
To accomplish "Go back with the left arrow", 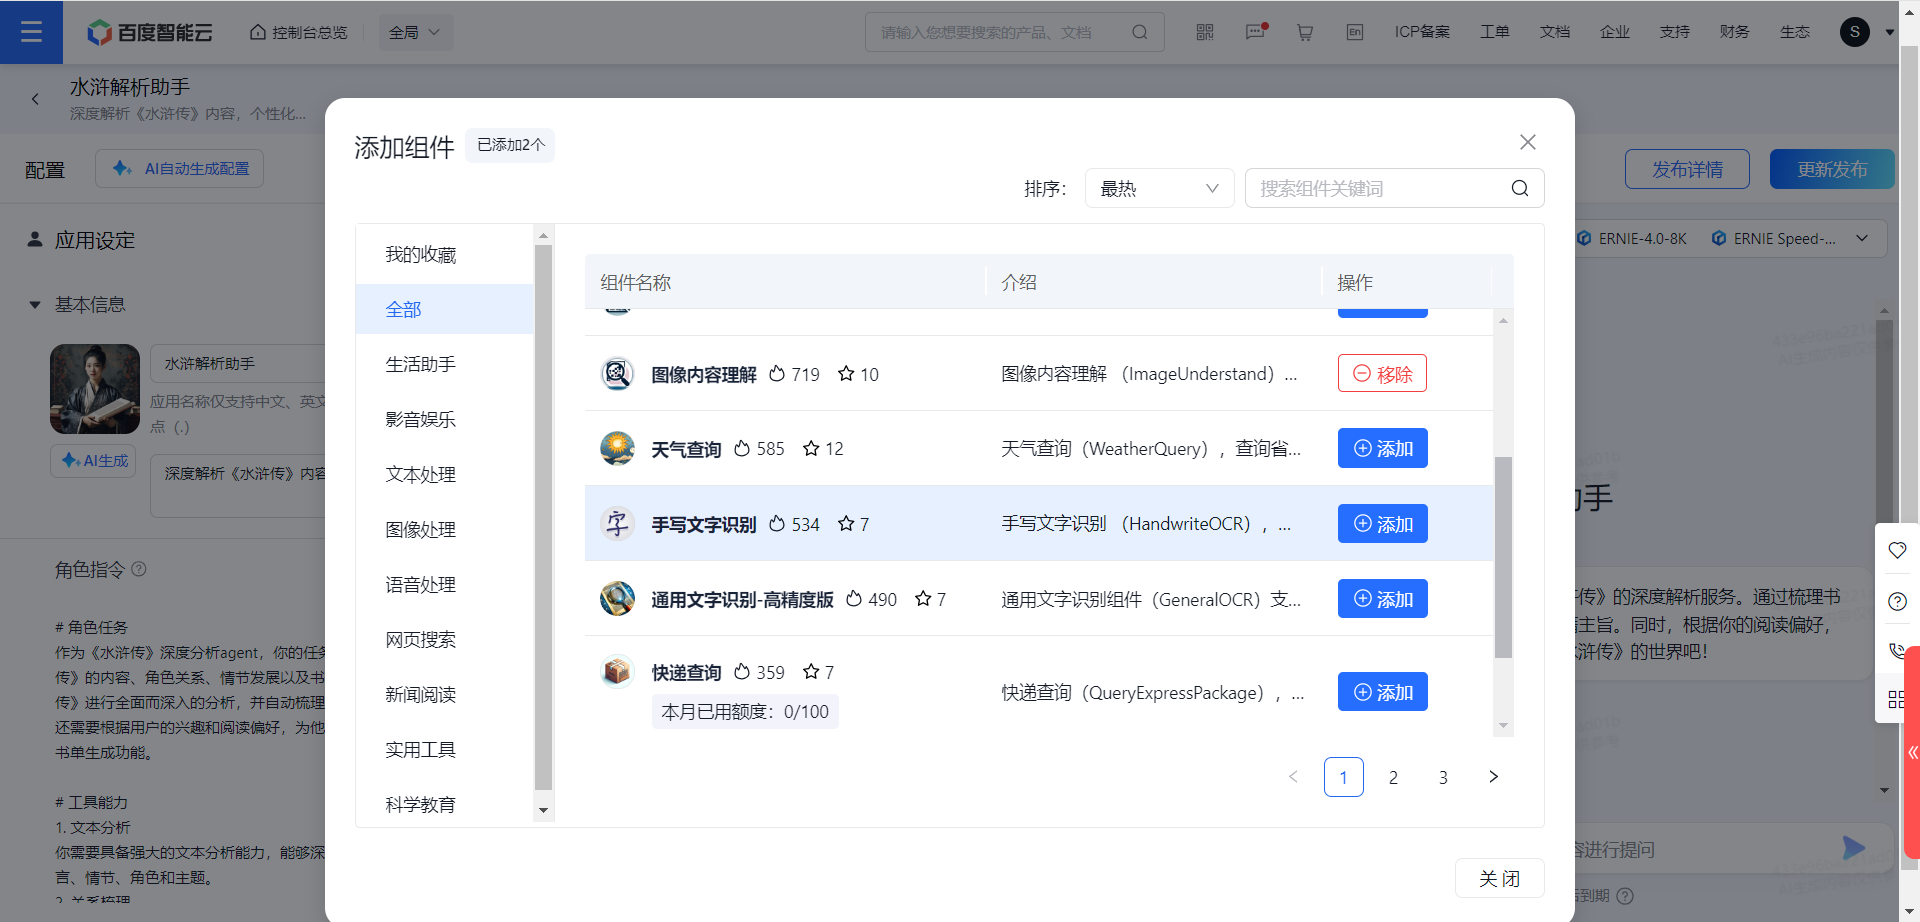I will tap(36, 99).
